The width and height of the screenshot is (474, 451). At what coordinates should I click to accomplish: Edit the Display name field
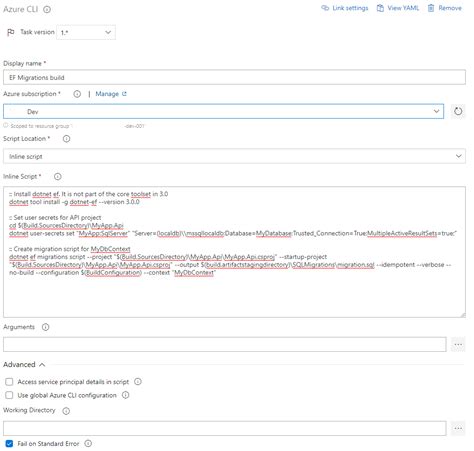pyautogui.click(x=234, y=77)
